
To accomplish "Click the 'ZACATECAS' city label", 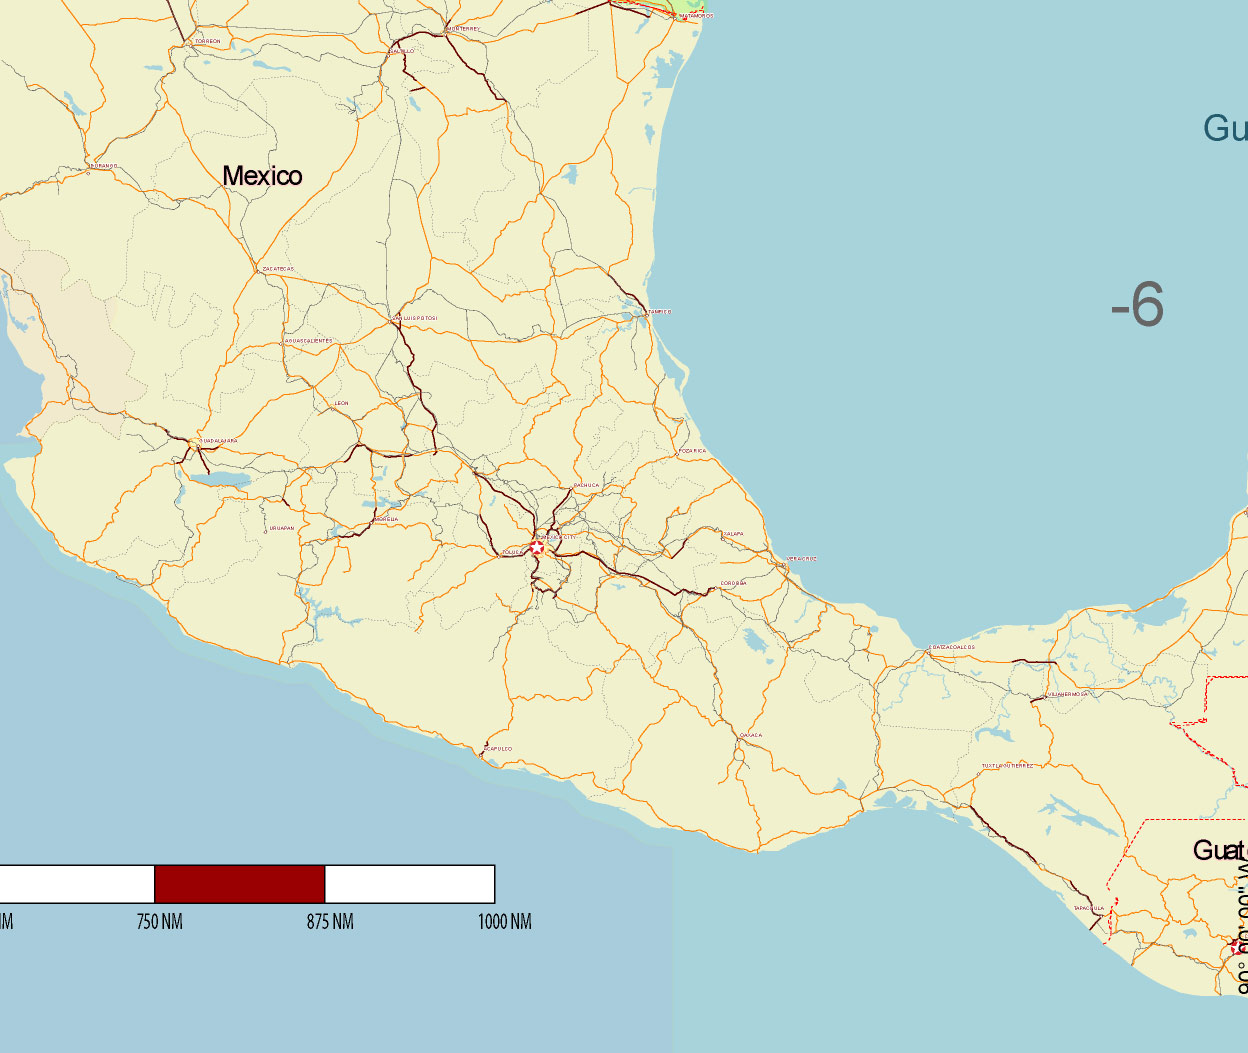I will [x=278, y=269].
